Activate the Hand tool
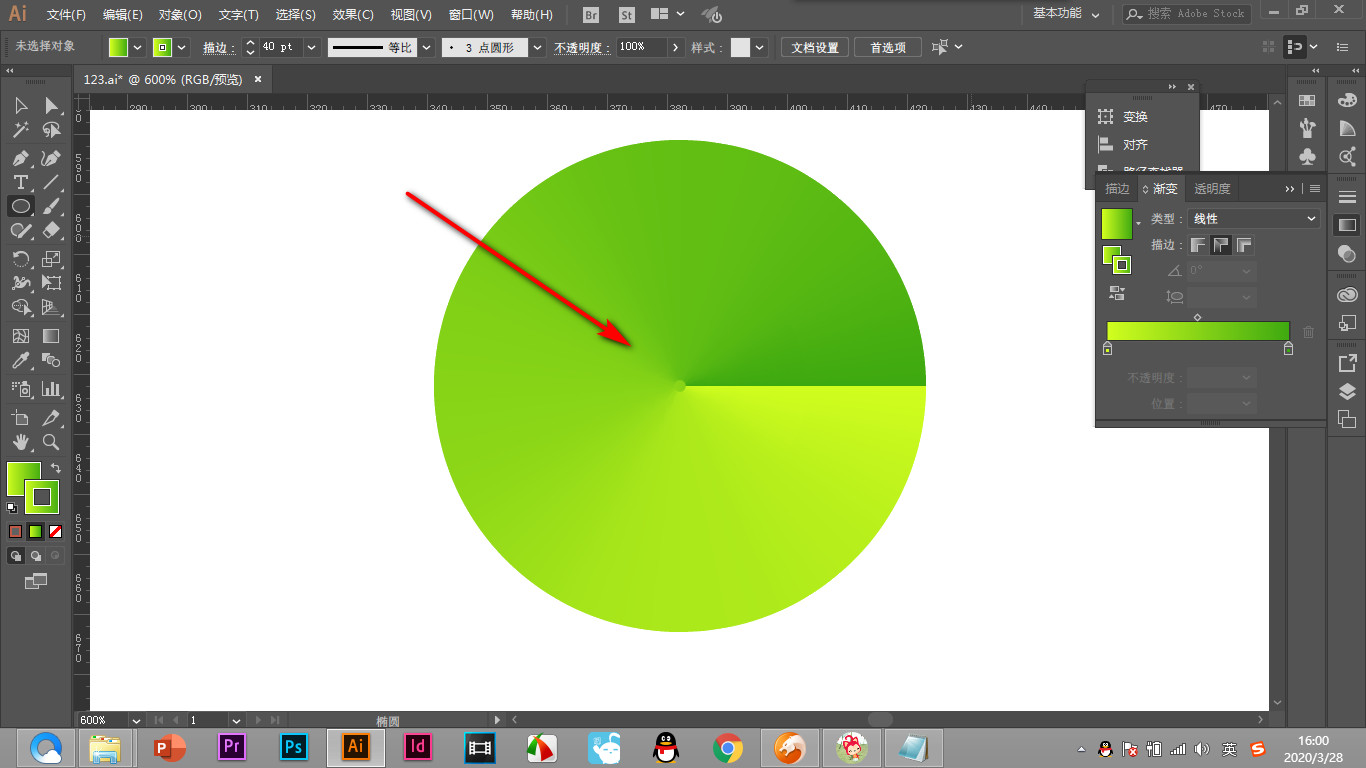Image resolution: width=1366 pixels, height=768 pixels. (20, 442)
